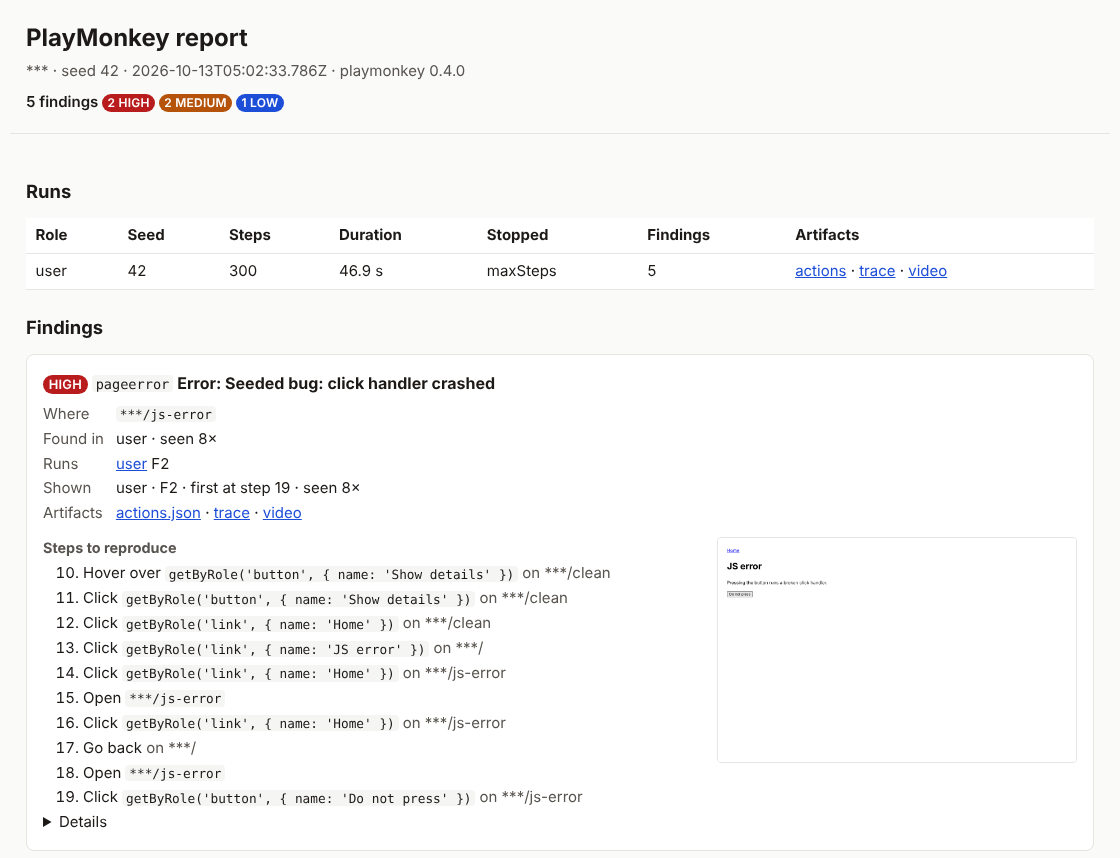Click the 2 HIGH severity badge
This screenshot has height=858, width=1120.
[x=129, y=103]
